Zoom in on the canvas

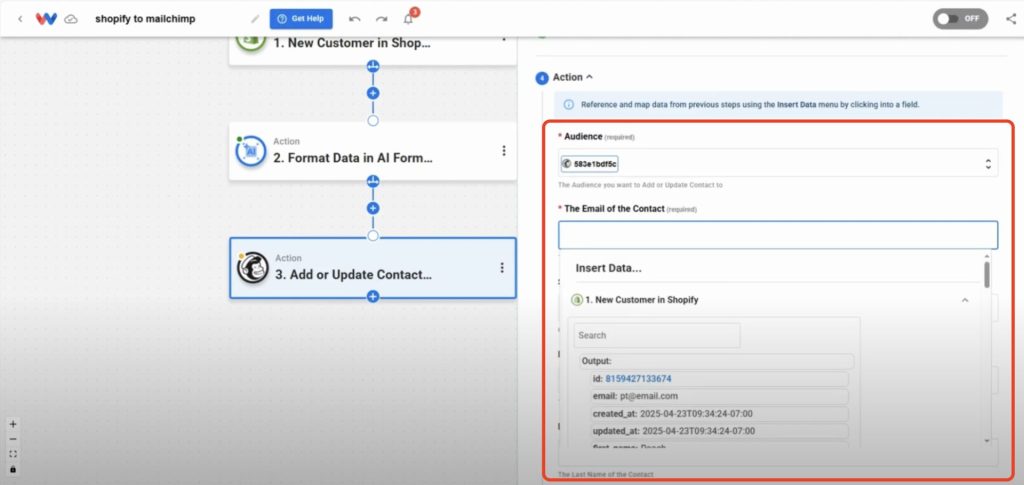point(13,424)
